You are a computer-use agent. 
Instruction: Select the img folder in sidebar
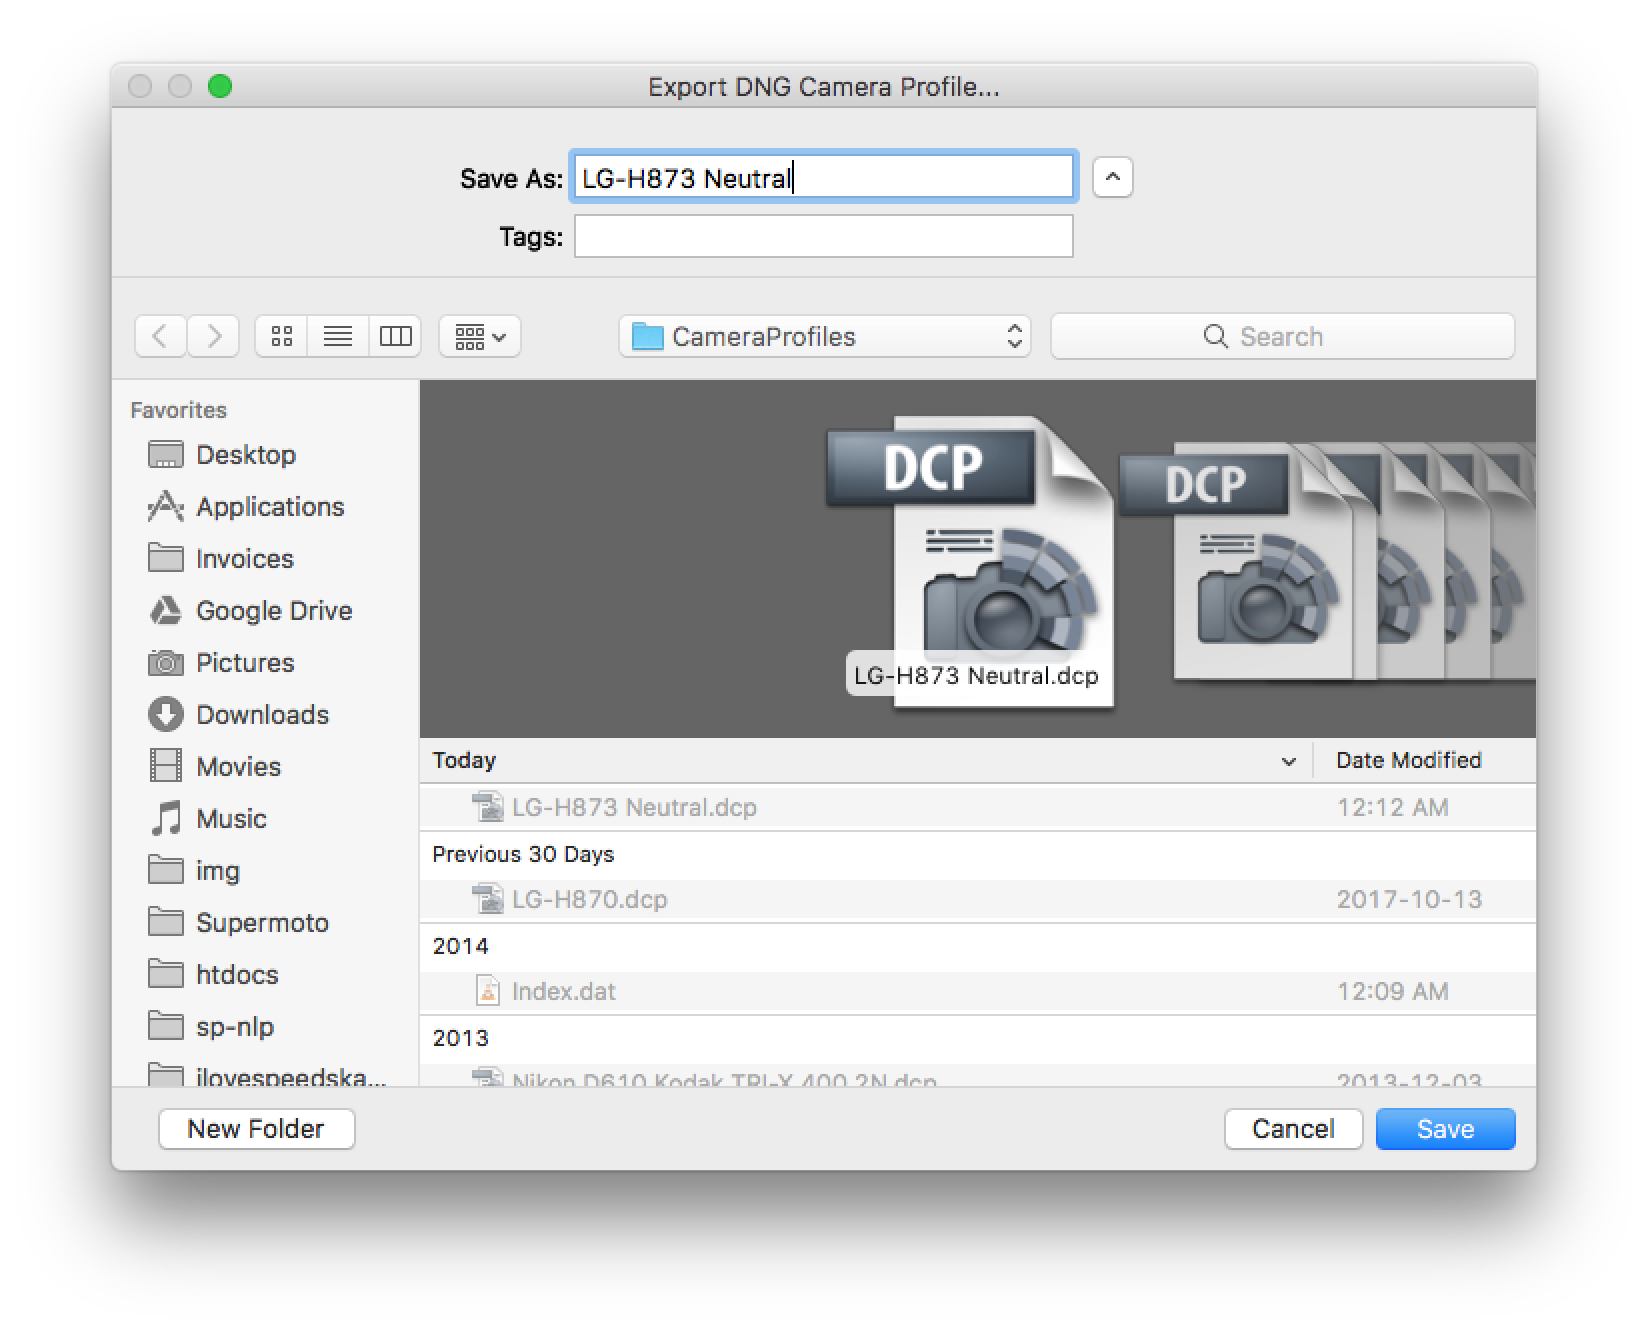pyautogui.click(x=194, y=871)
